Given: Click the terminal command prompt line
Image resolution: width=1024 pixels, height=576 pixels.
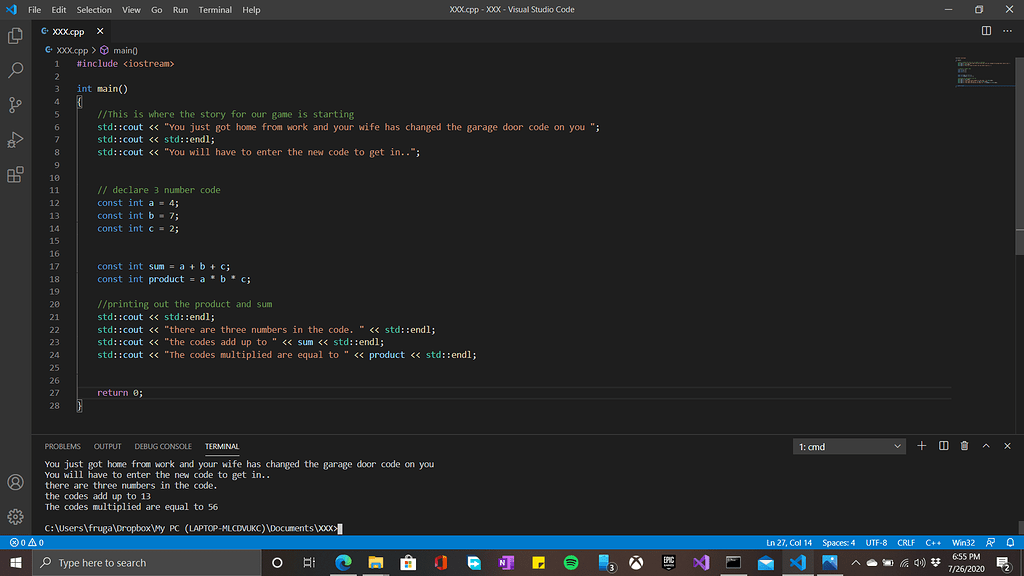Looking at the screenshot, I should tap(193, 528).
